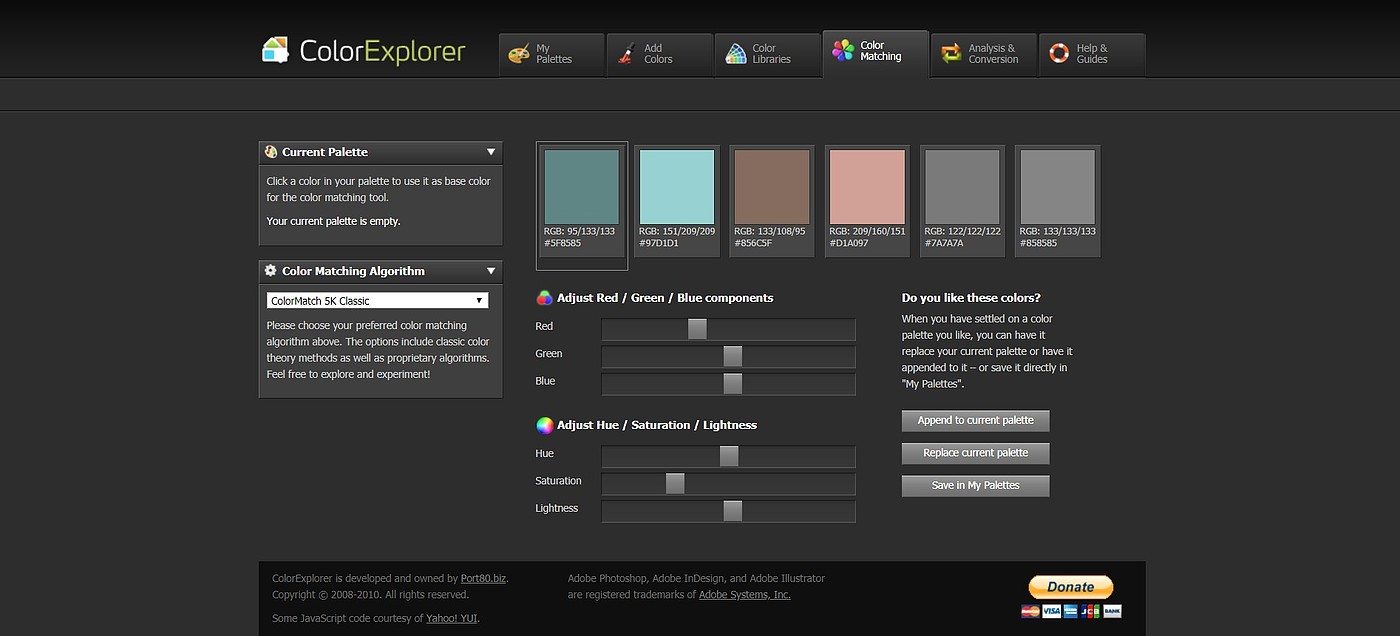Click the RGB circles icon above Red slider
The image size is (1400, 636).
coord(544,298)
